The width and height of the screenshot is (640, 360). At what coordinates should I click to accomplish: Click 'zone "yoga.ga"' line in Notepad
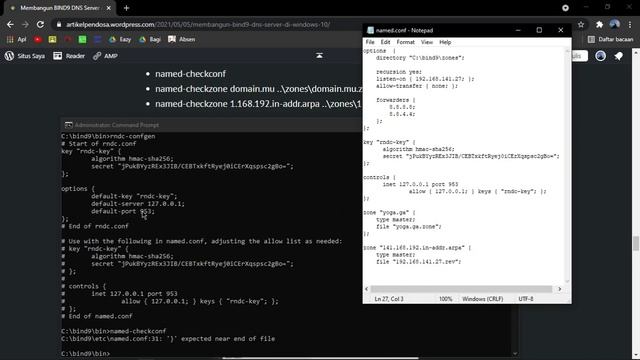pos(389,213)
